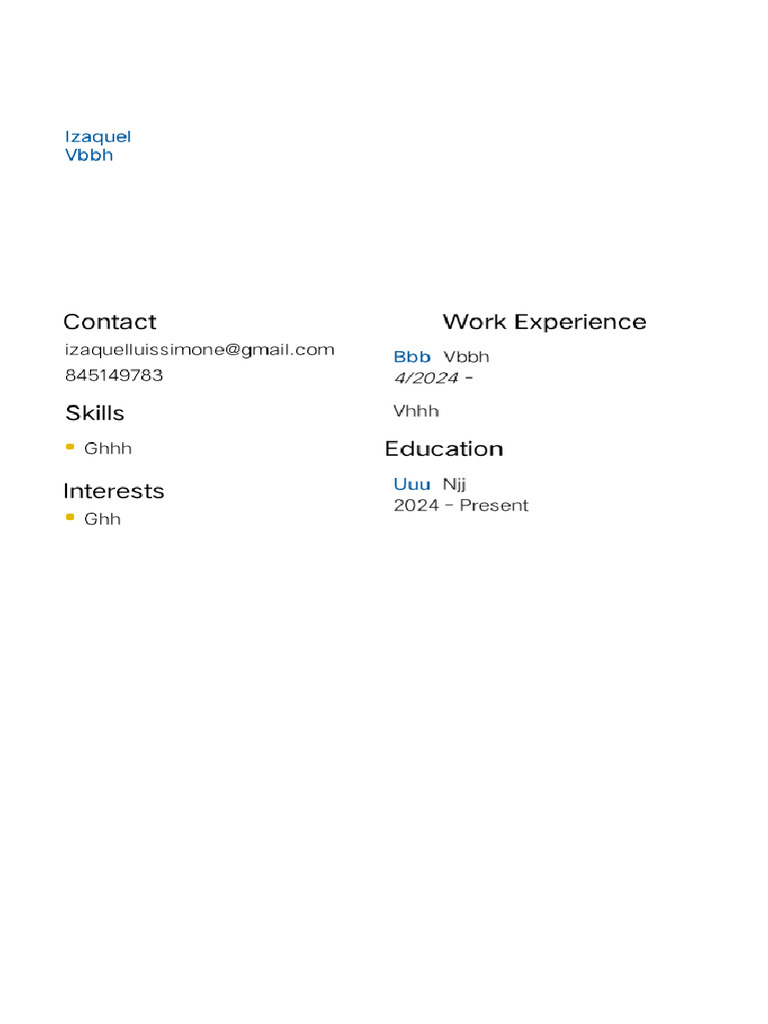Screen dimensions: 768x1024
Task: Click the 4/2024 date text
Action: pos(427,378)
